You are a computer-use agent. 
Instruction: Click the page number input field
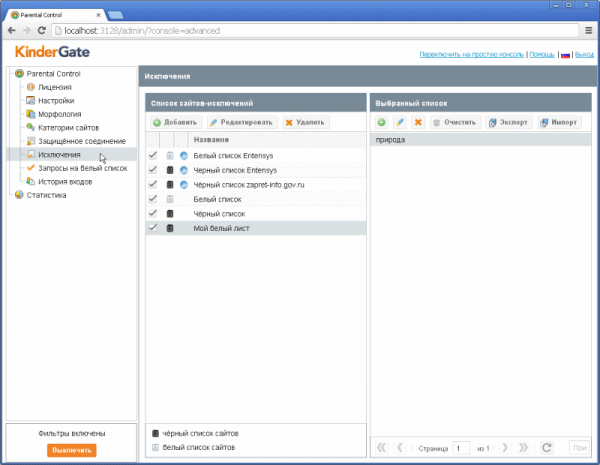[x=461, y=448]
